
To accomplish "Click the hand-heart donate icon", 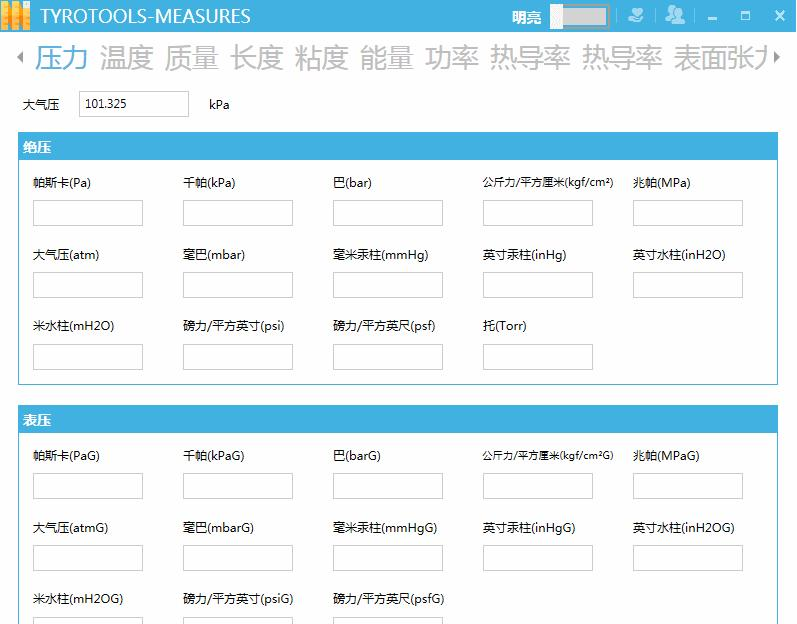I will click(x=635, y=16).
